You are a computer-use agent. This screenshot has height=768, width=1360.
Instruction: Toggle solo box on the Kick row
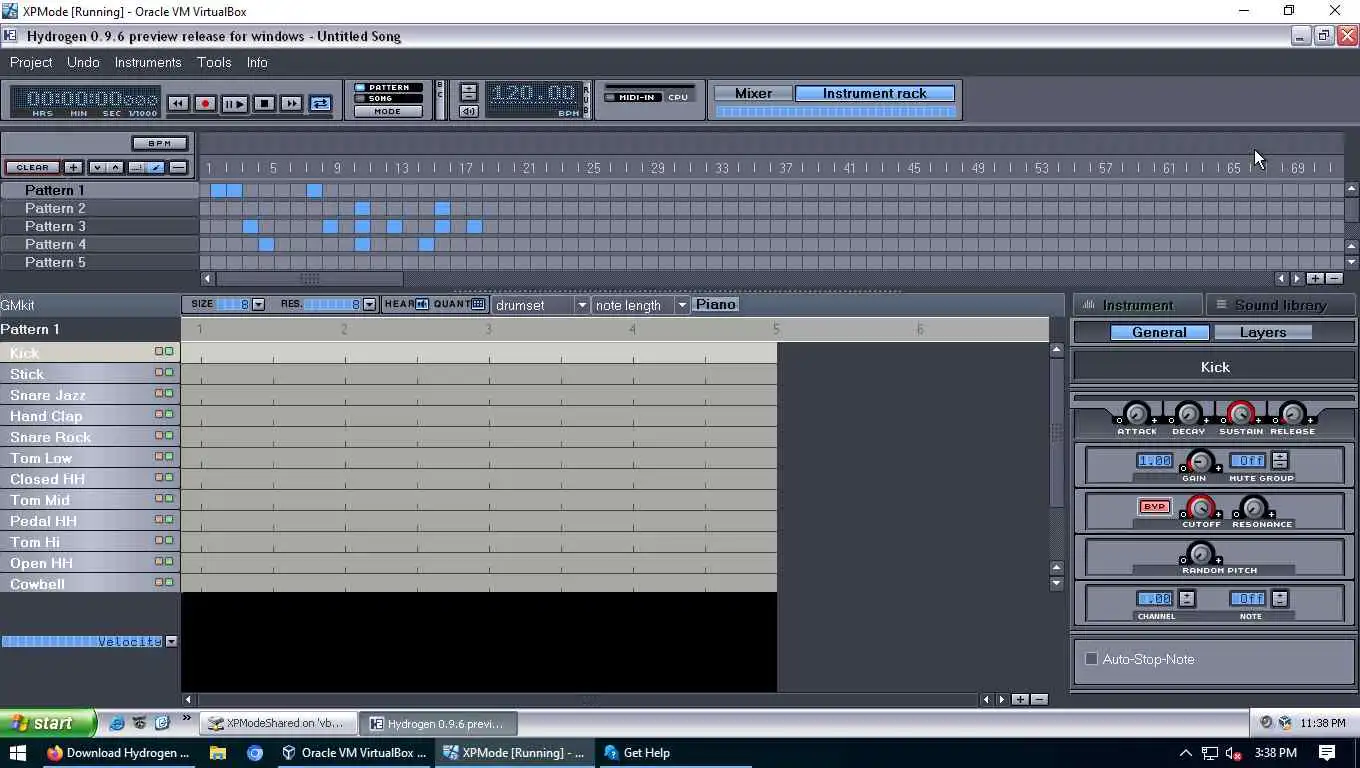(x=169, y=352)
